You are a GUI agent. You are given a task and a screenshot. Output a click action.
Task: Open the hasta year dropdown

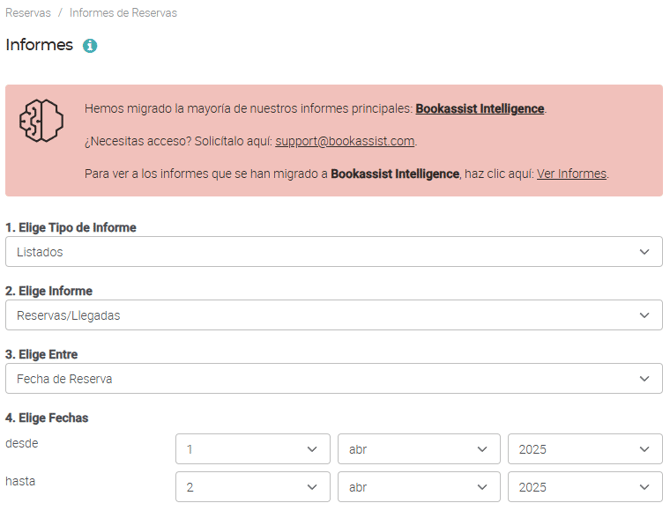[x=585, y=488]
